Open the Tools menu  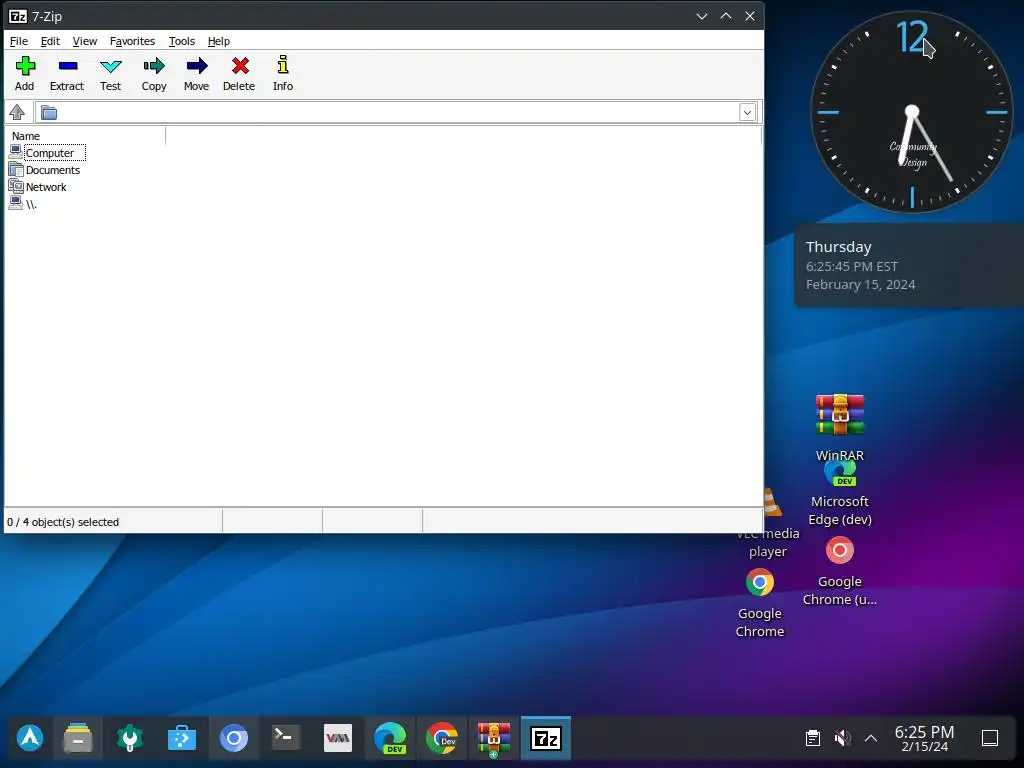(x=182, y=41)
